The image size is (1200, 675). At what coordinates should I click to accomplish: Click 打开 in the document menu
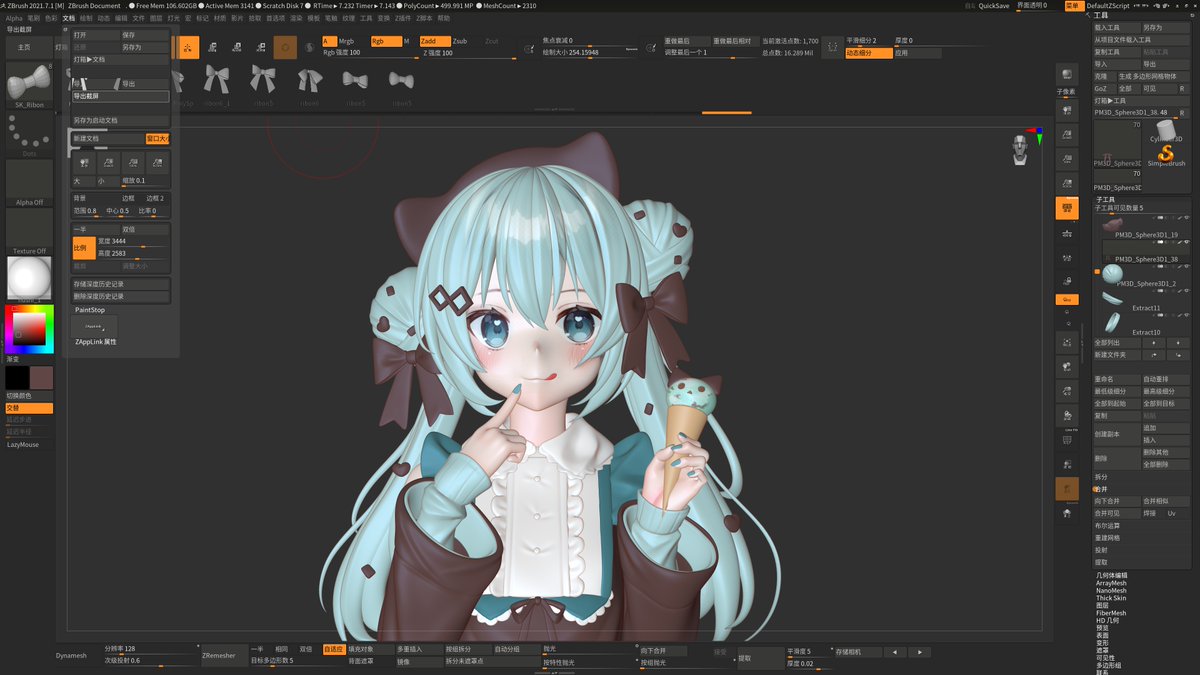(x=95, y=35)
